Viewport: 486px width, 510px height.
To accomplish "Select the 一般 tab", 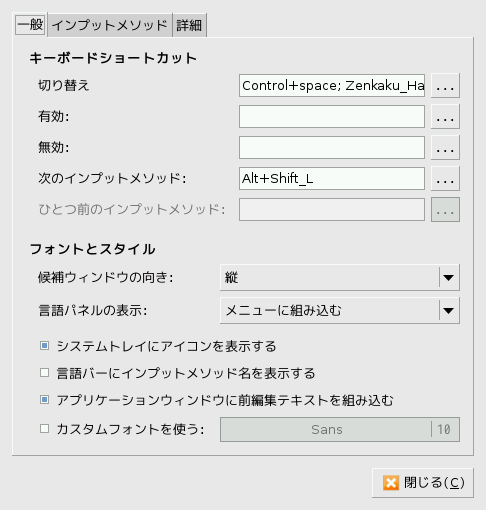I will tap(30, 24).
